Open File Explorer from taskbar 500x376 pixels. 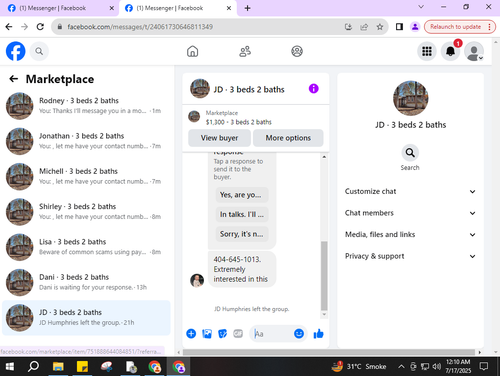click(58, 367)
